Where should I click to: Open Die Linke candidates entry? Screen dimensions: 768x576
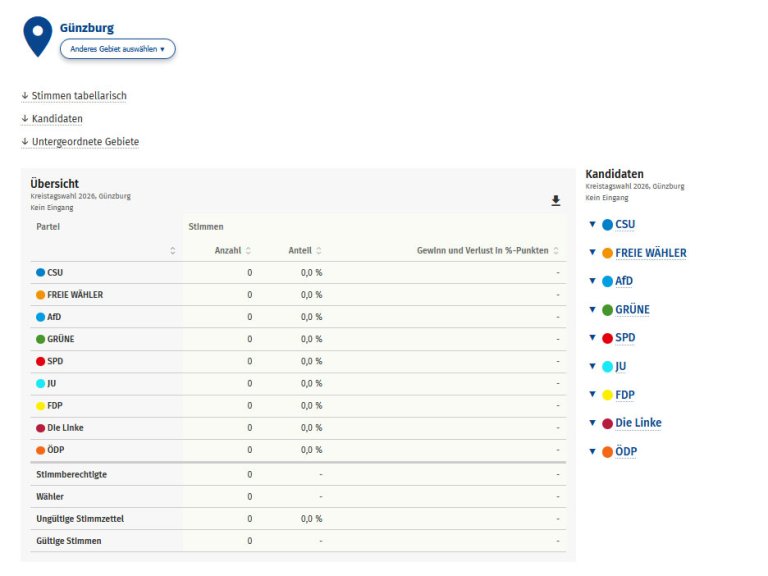637,423
